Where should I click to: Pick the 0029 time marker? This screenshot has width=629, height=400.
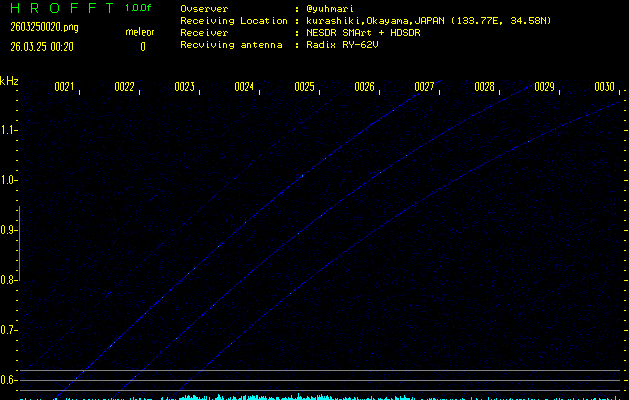[x=544, y=88]
